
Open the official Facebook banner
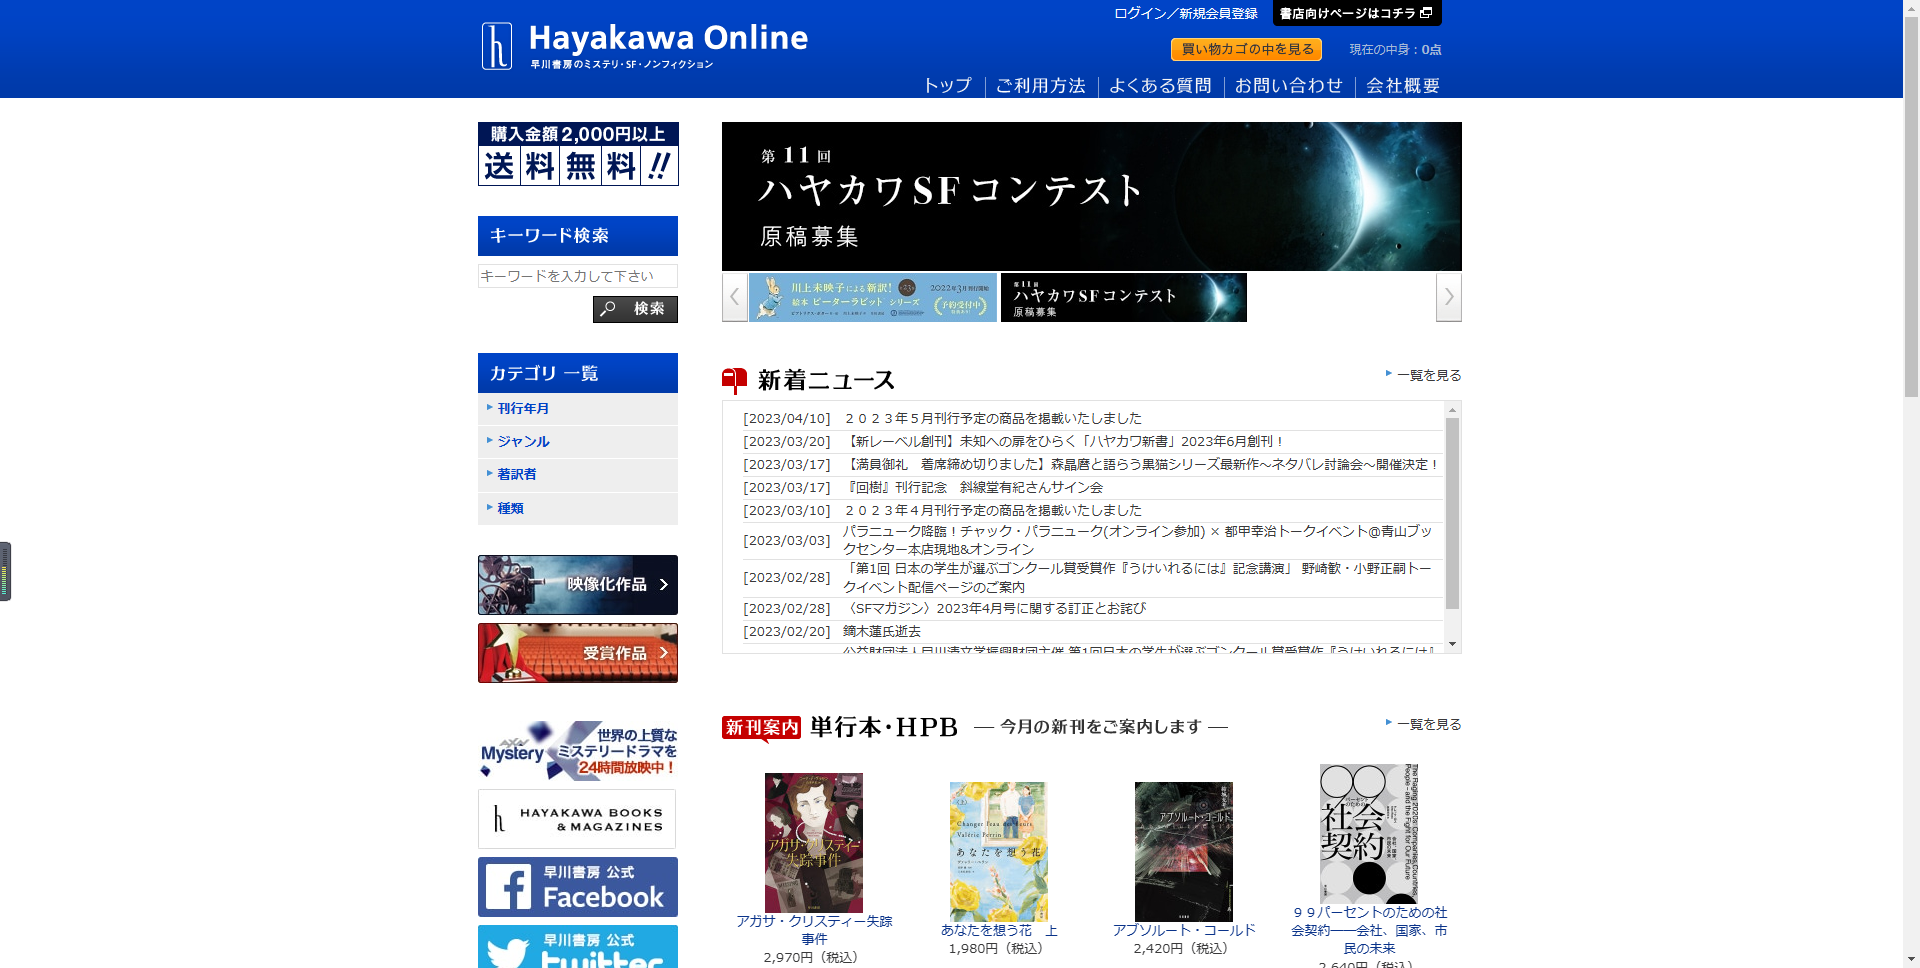coord(578,887)
